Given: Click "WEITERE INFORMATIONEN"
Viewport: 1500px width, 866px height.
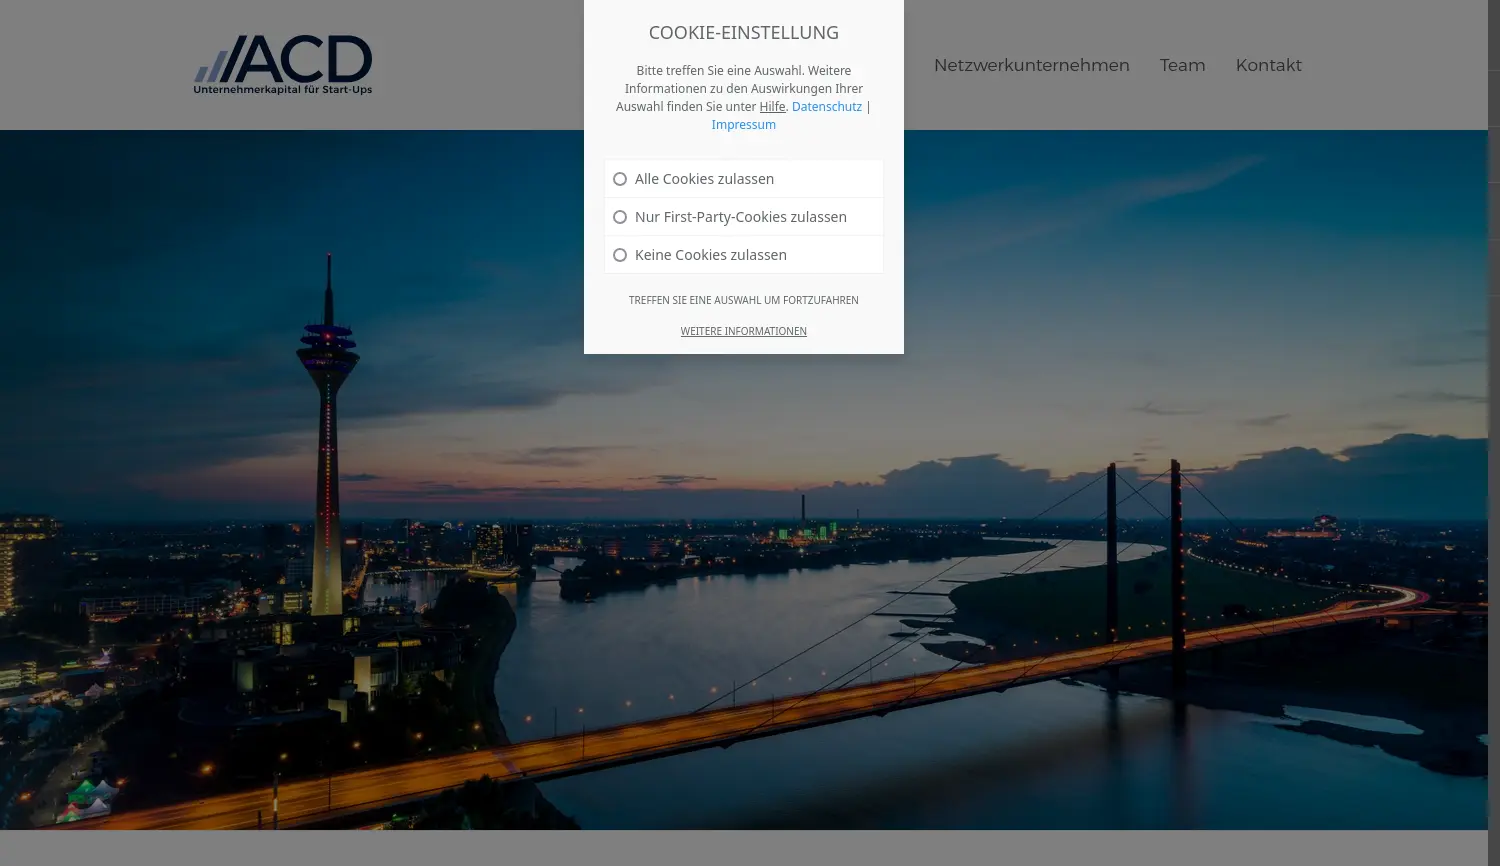Looking at the screenshot, I should coord(743,331).
